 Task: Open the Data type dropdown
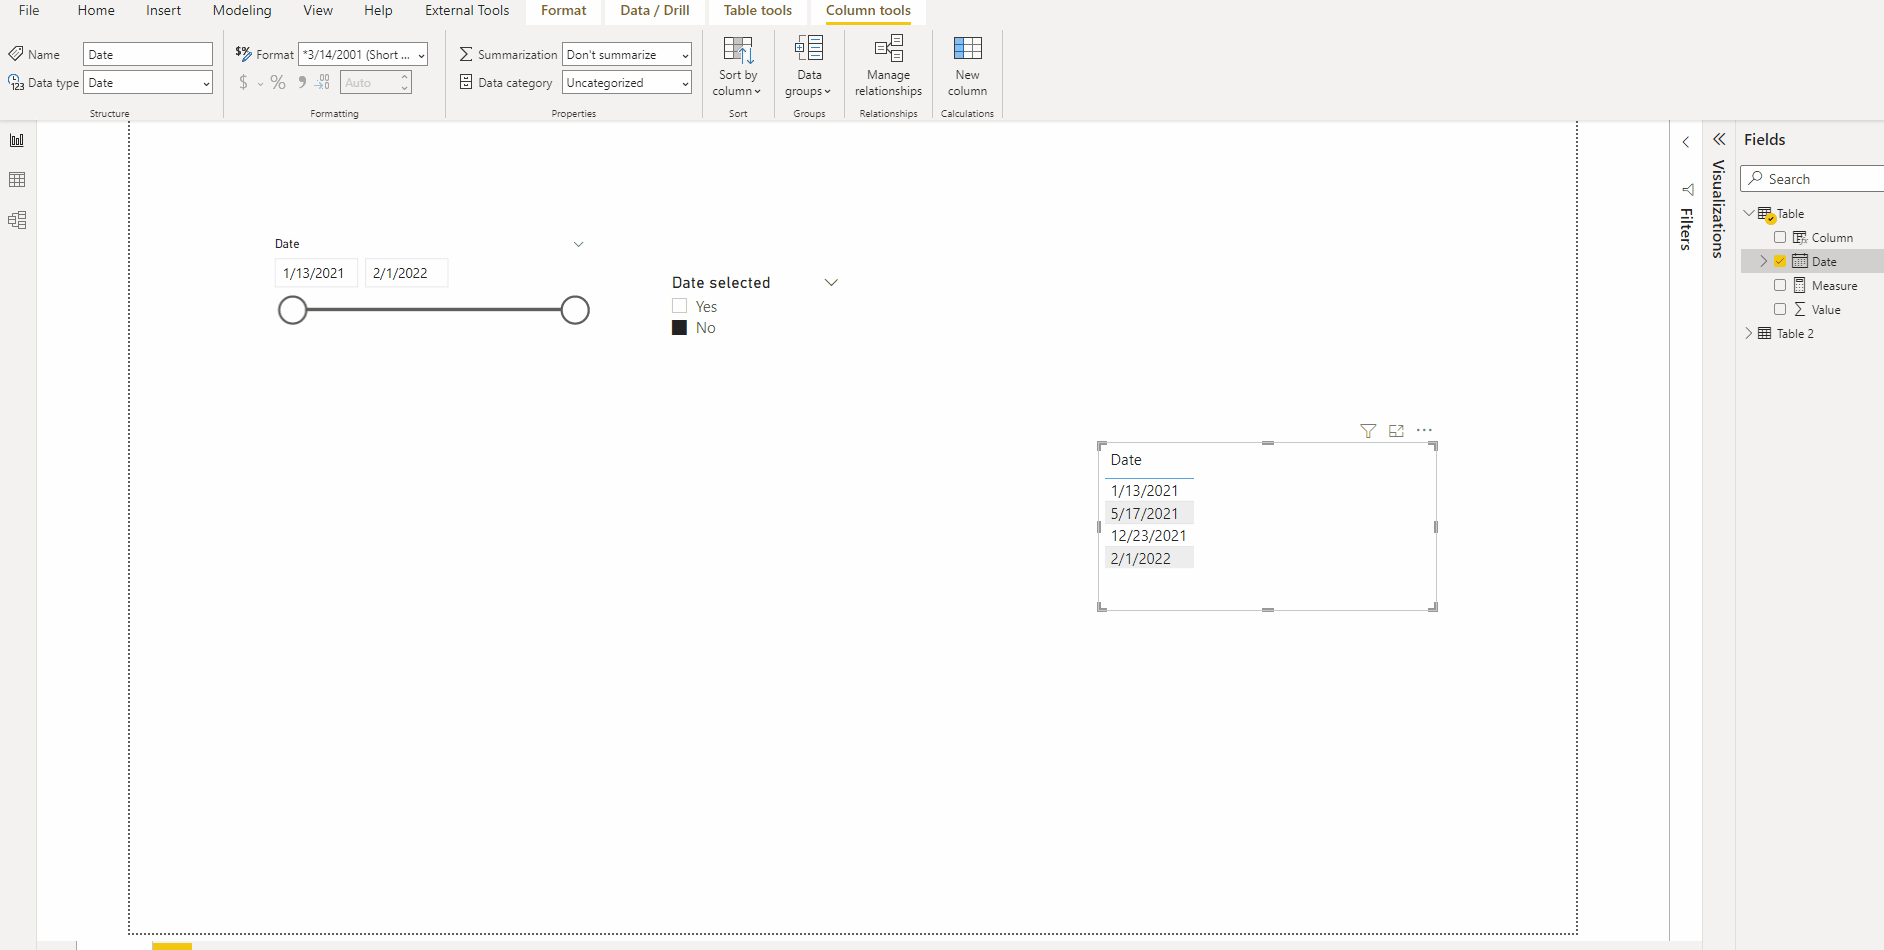[x=148, y=83]
